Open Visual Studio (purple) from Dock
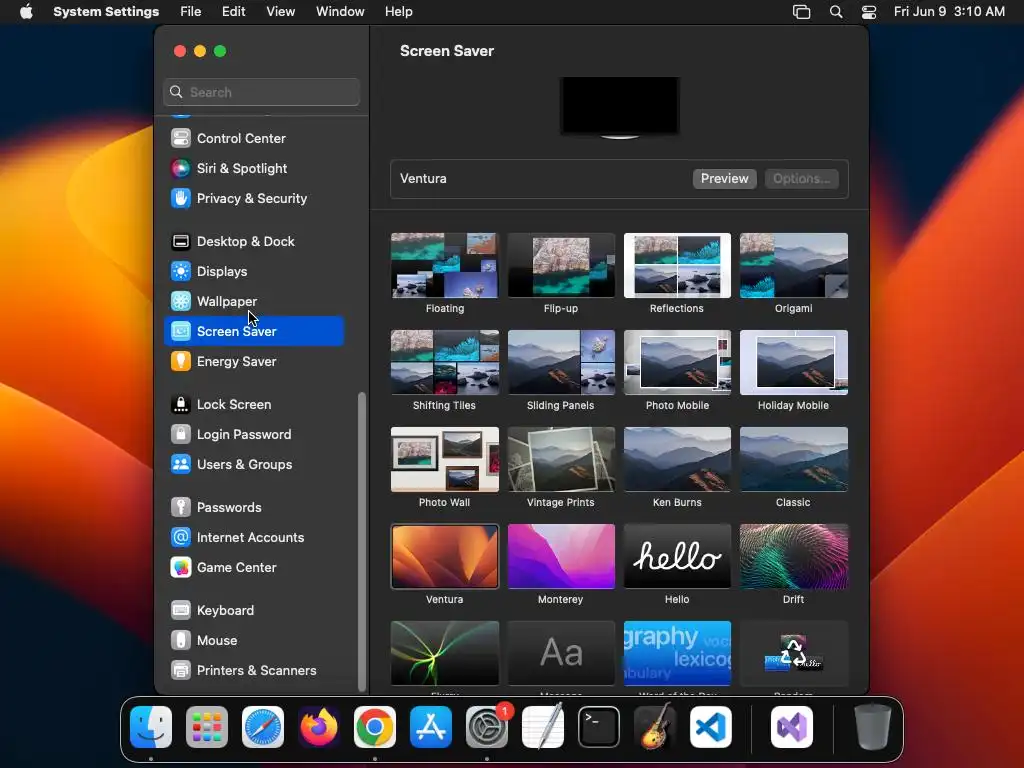Viewport: 1024px width, 768px height. coord(792,727)
